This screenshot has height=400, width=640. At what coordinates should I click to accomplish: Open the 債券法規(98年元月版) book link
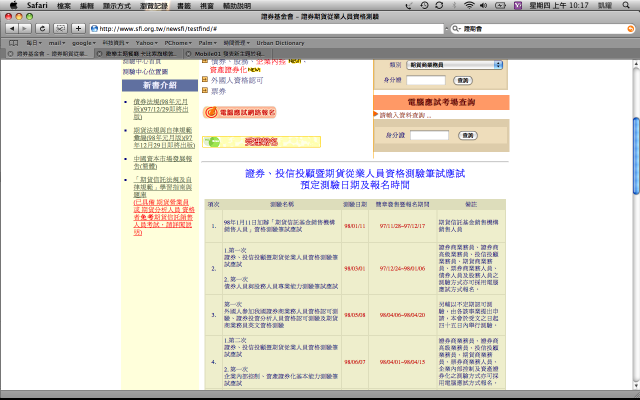161,109
